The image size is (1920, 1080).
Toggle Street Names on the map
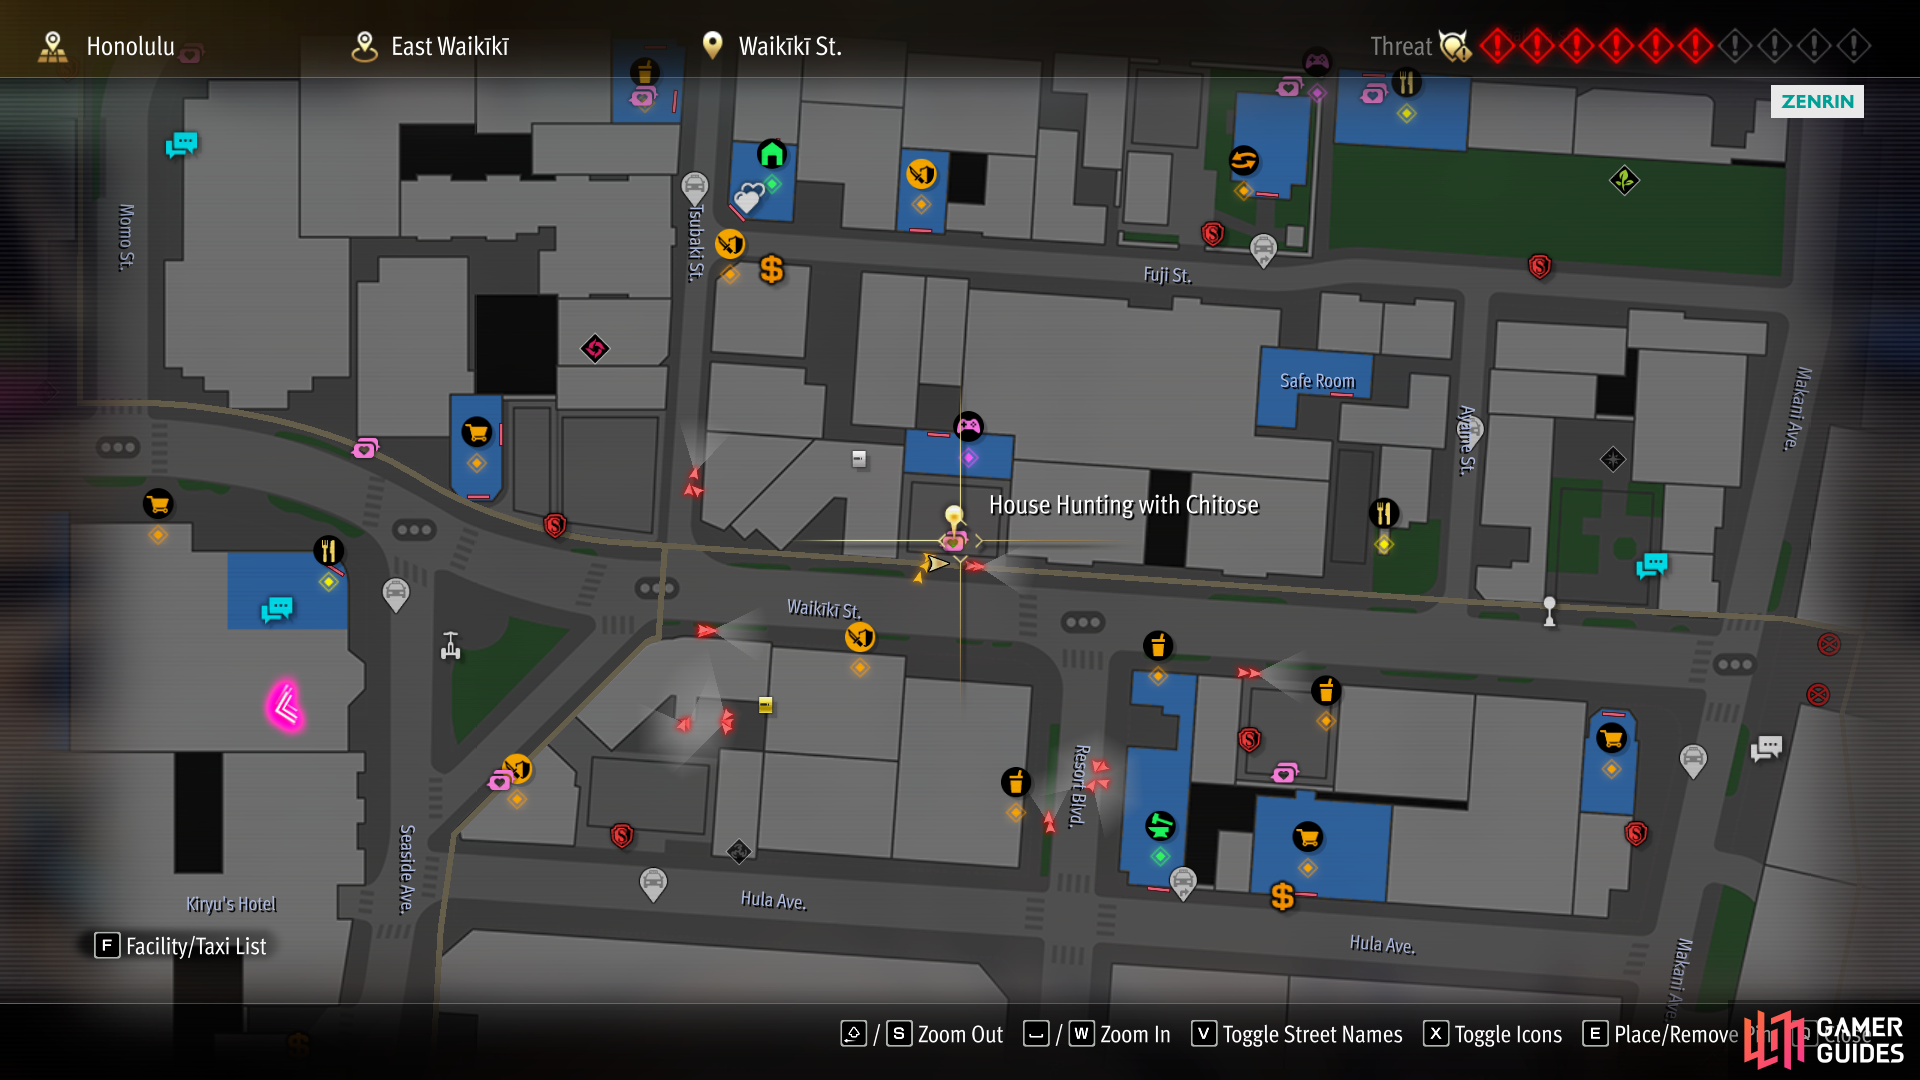tap(1297, 1034)
